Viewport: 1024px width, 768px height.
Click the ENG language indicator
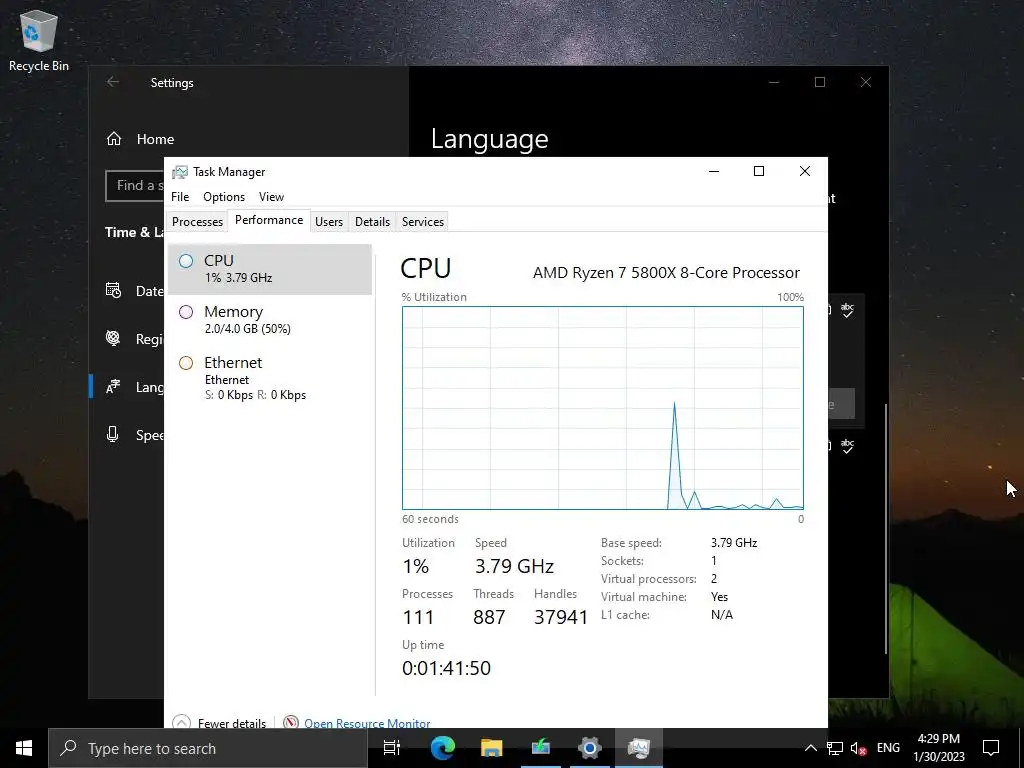[x=888, y=748]
